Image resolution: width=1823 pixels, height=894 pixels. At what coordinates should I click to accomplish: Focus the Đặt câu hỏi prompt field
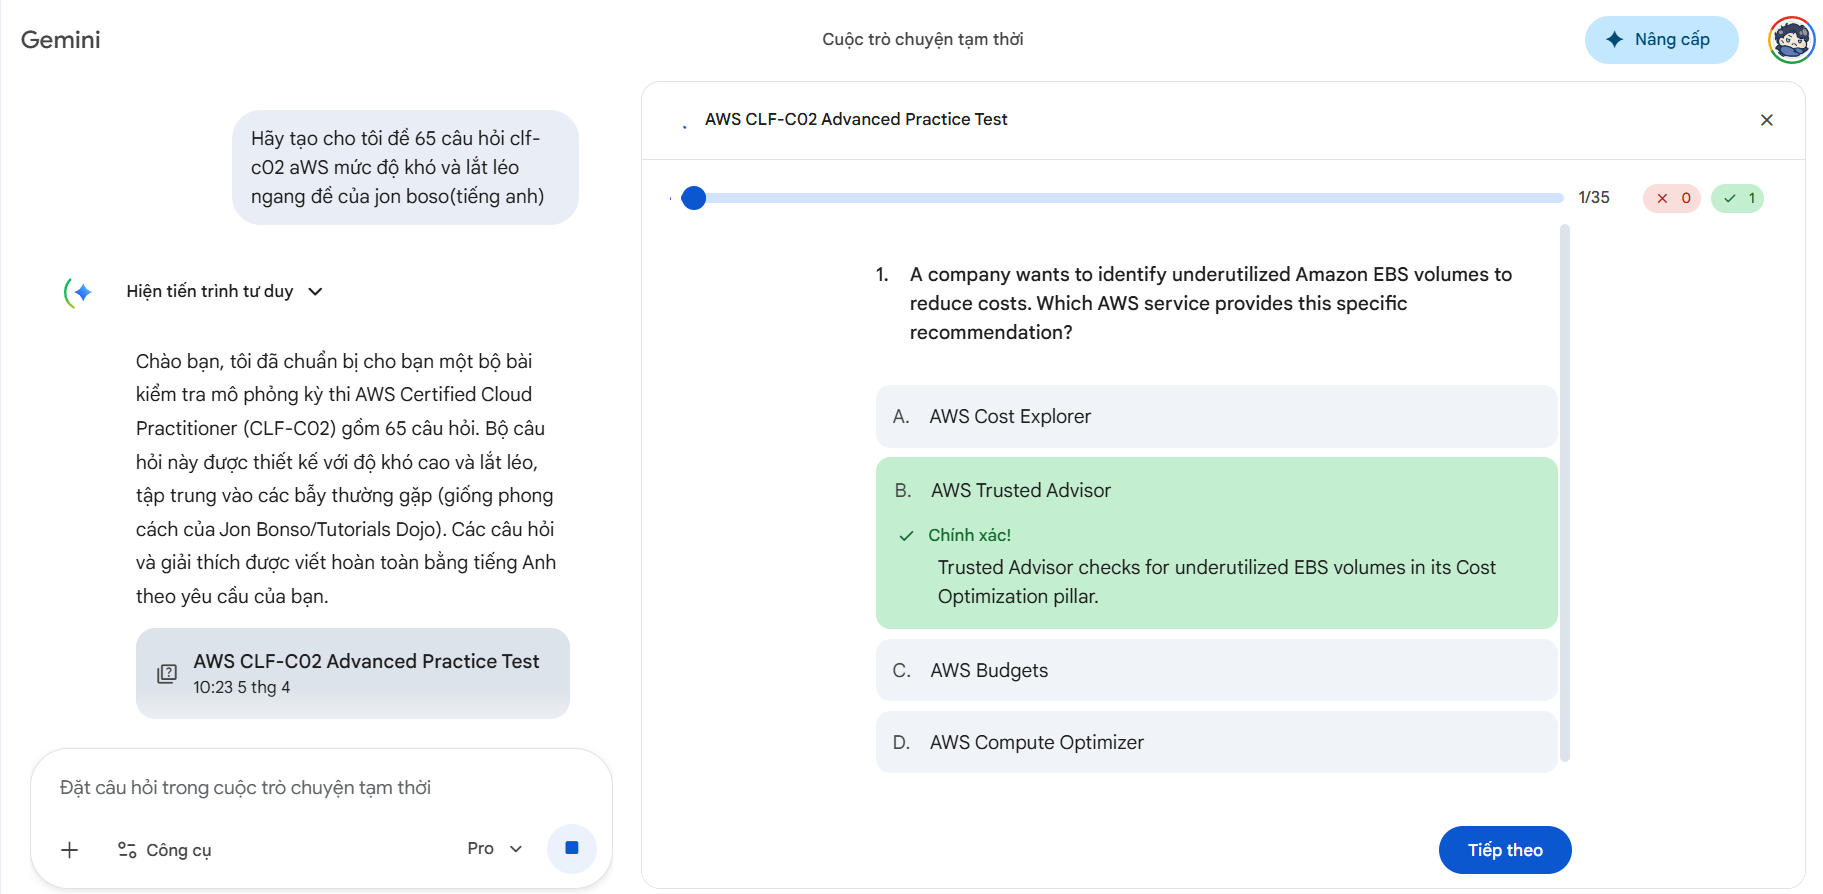pos(321,788)
